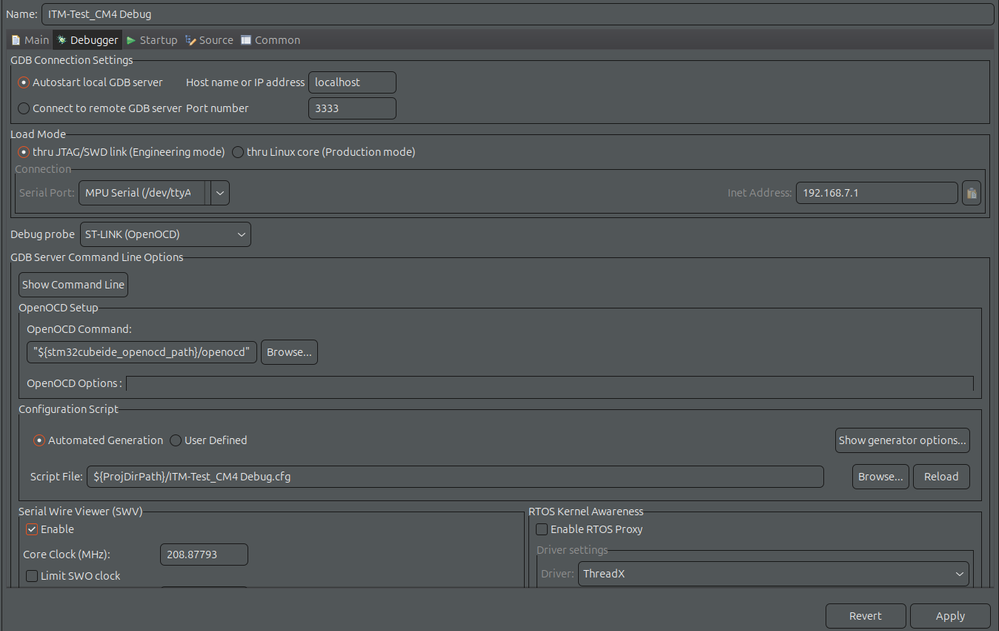Open Show generator options dialog

click(x=901, y=440)
